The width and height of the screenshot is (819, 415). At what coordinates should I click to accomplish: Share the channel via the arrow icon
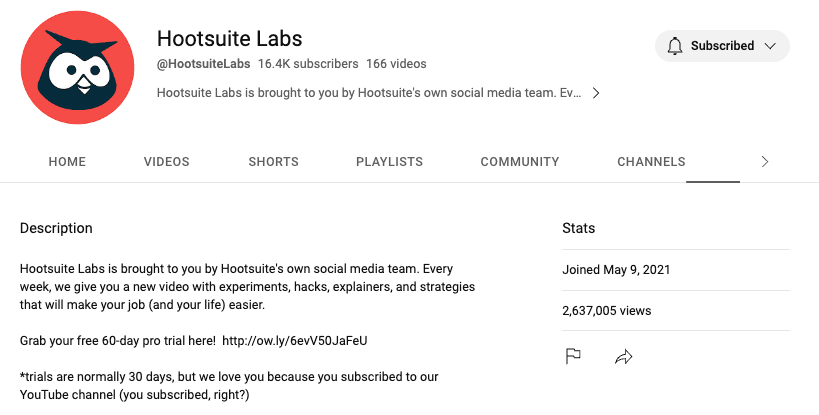click(x=625, y=356)
